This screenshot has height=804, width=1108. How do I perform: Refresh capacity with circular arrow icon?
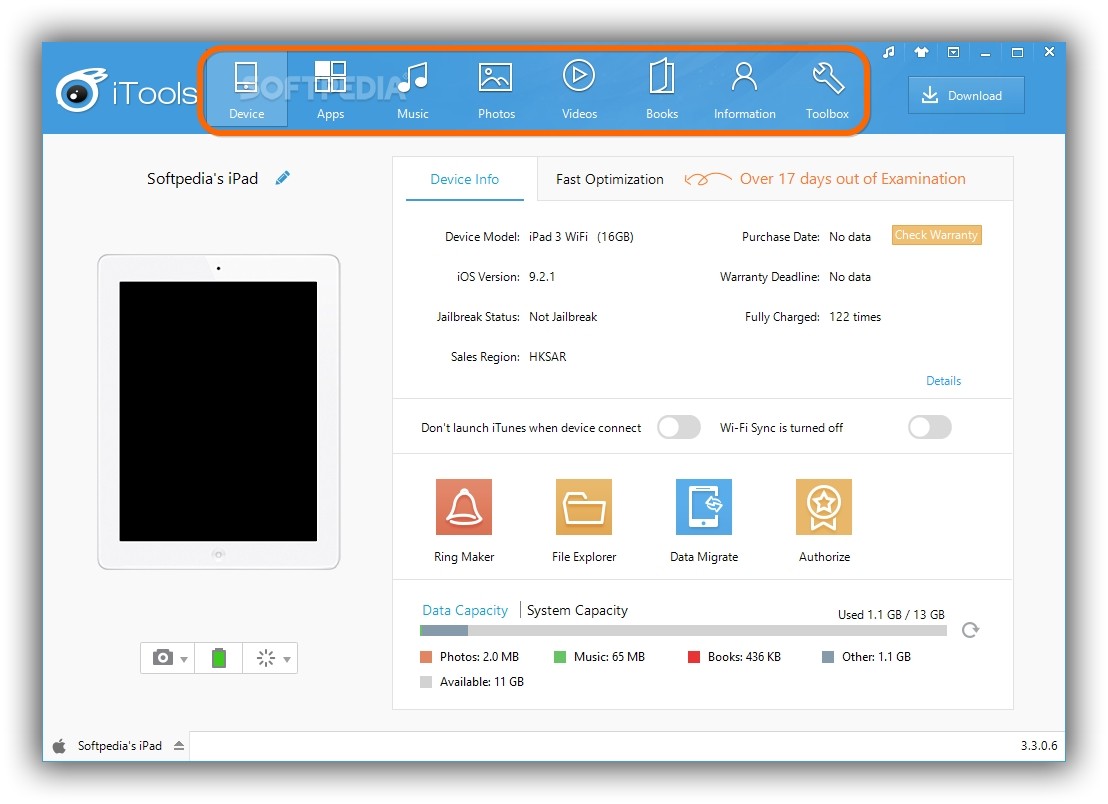point(970,630)
